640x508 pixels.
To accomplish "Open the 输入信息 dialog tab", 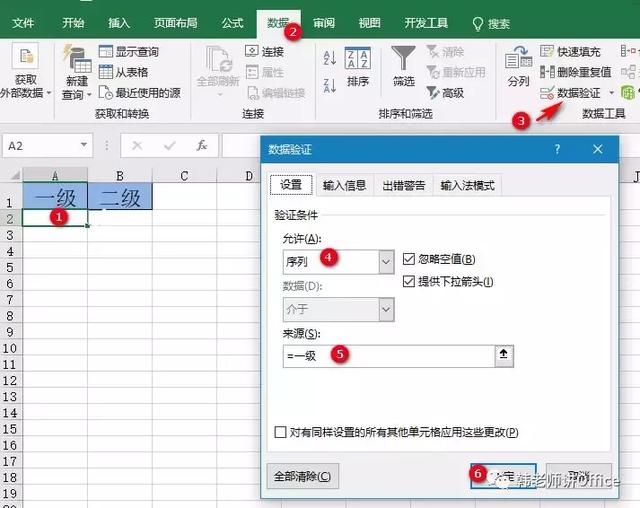I will coord(344,186).
